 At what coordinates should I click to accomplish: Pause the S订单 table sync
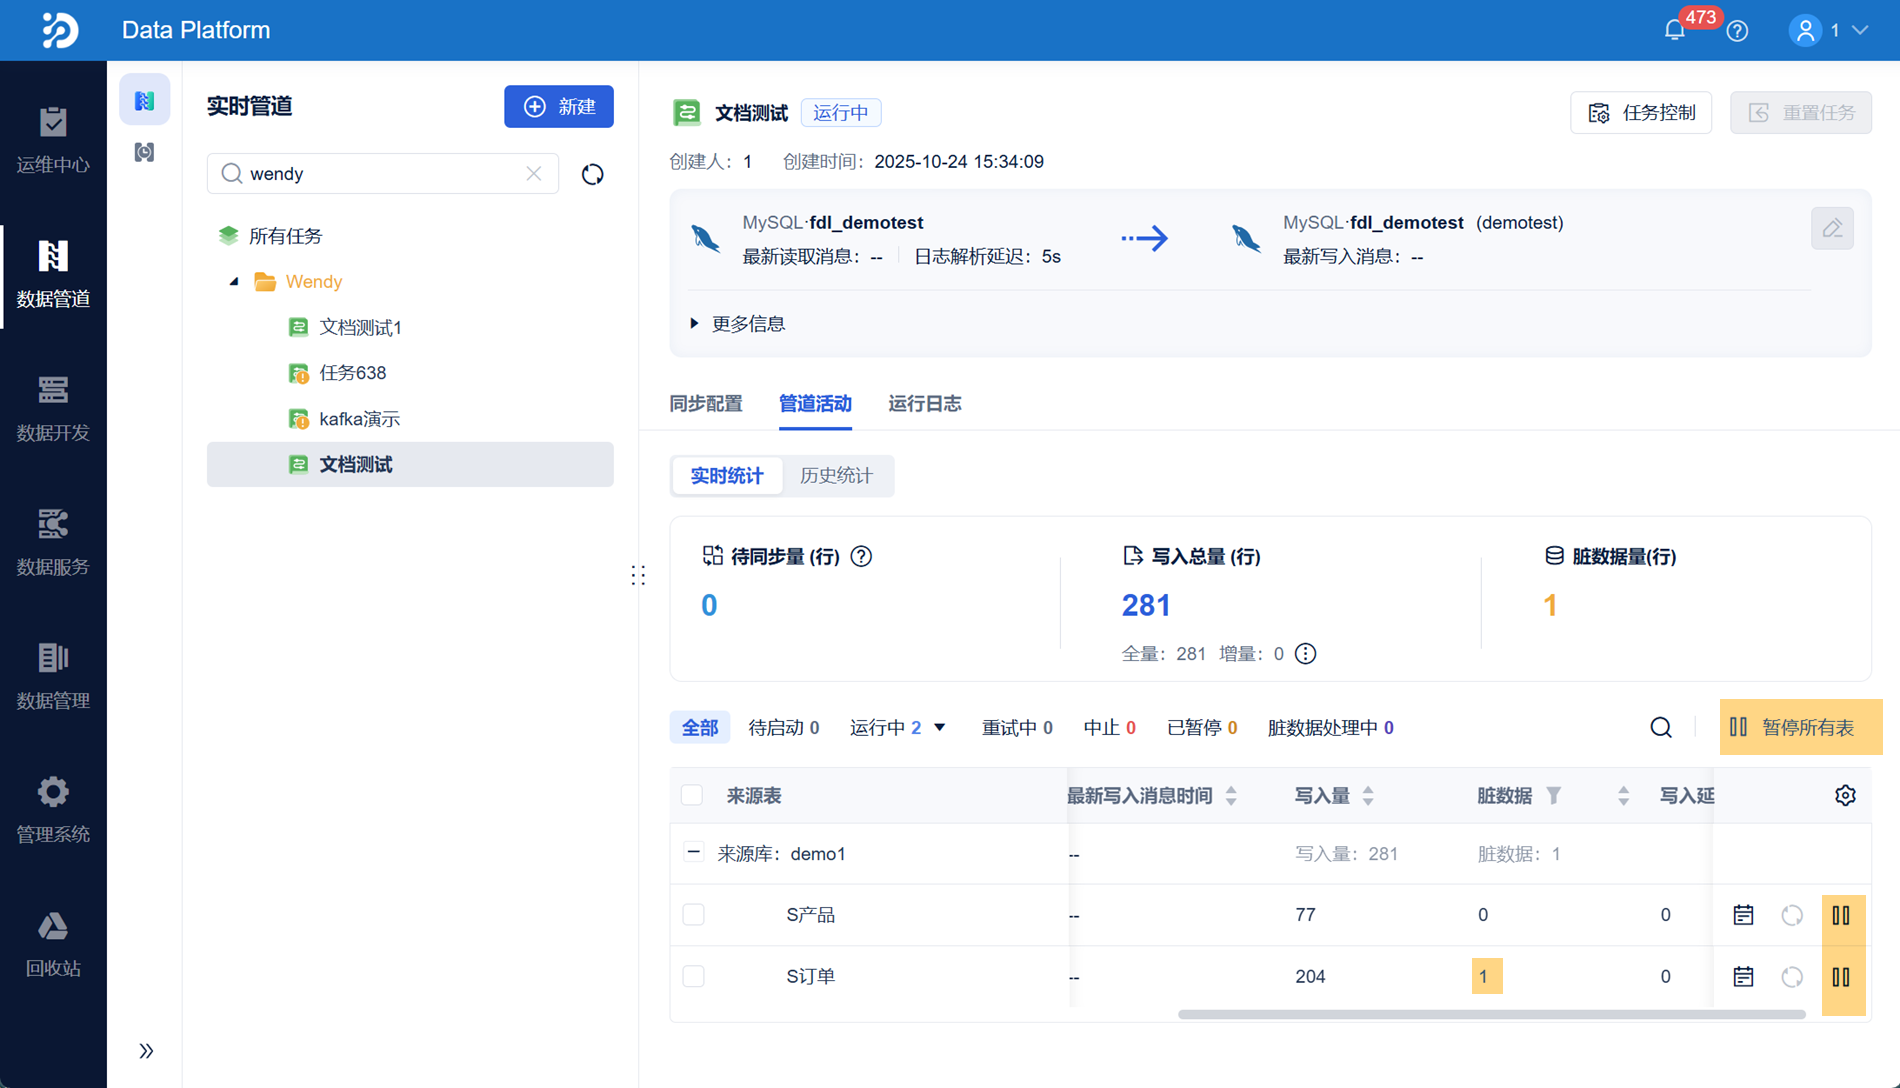tap(1842, 977)
